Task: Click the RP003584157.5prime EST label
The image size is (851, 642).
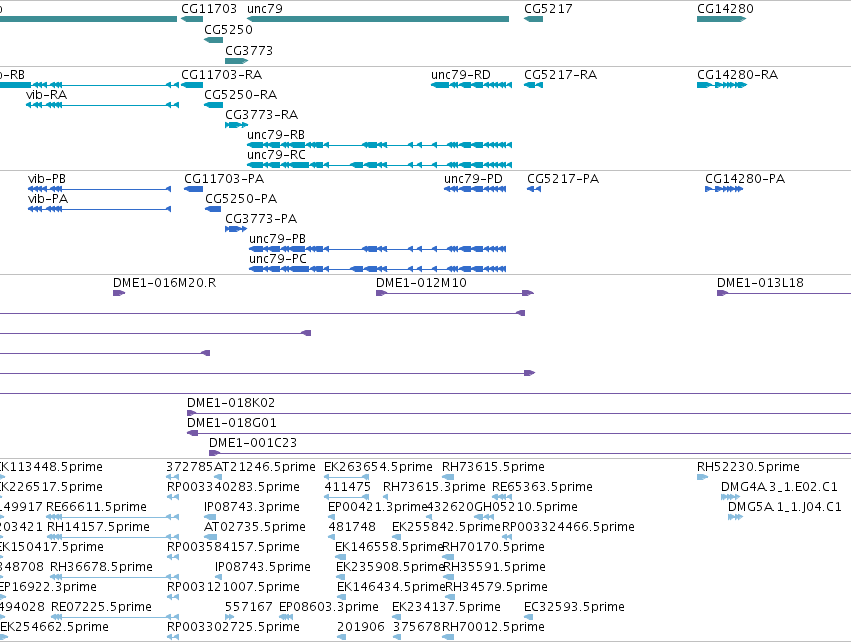Action: click(233, 547)
